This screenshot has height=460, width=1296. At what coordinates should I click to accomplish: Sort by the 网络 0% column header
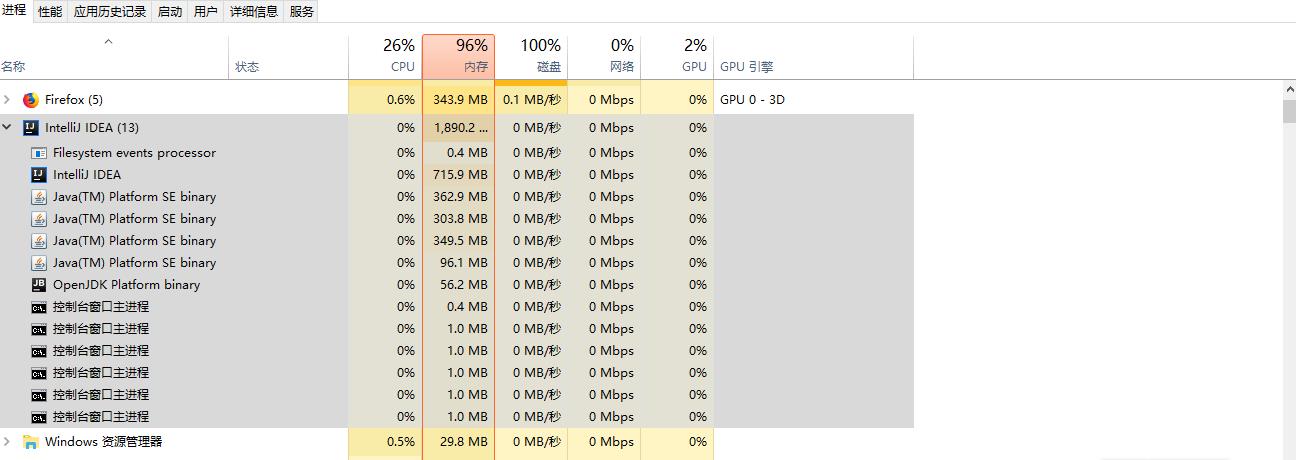pyautogui.click(x=604, y=56)
